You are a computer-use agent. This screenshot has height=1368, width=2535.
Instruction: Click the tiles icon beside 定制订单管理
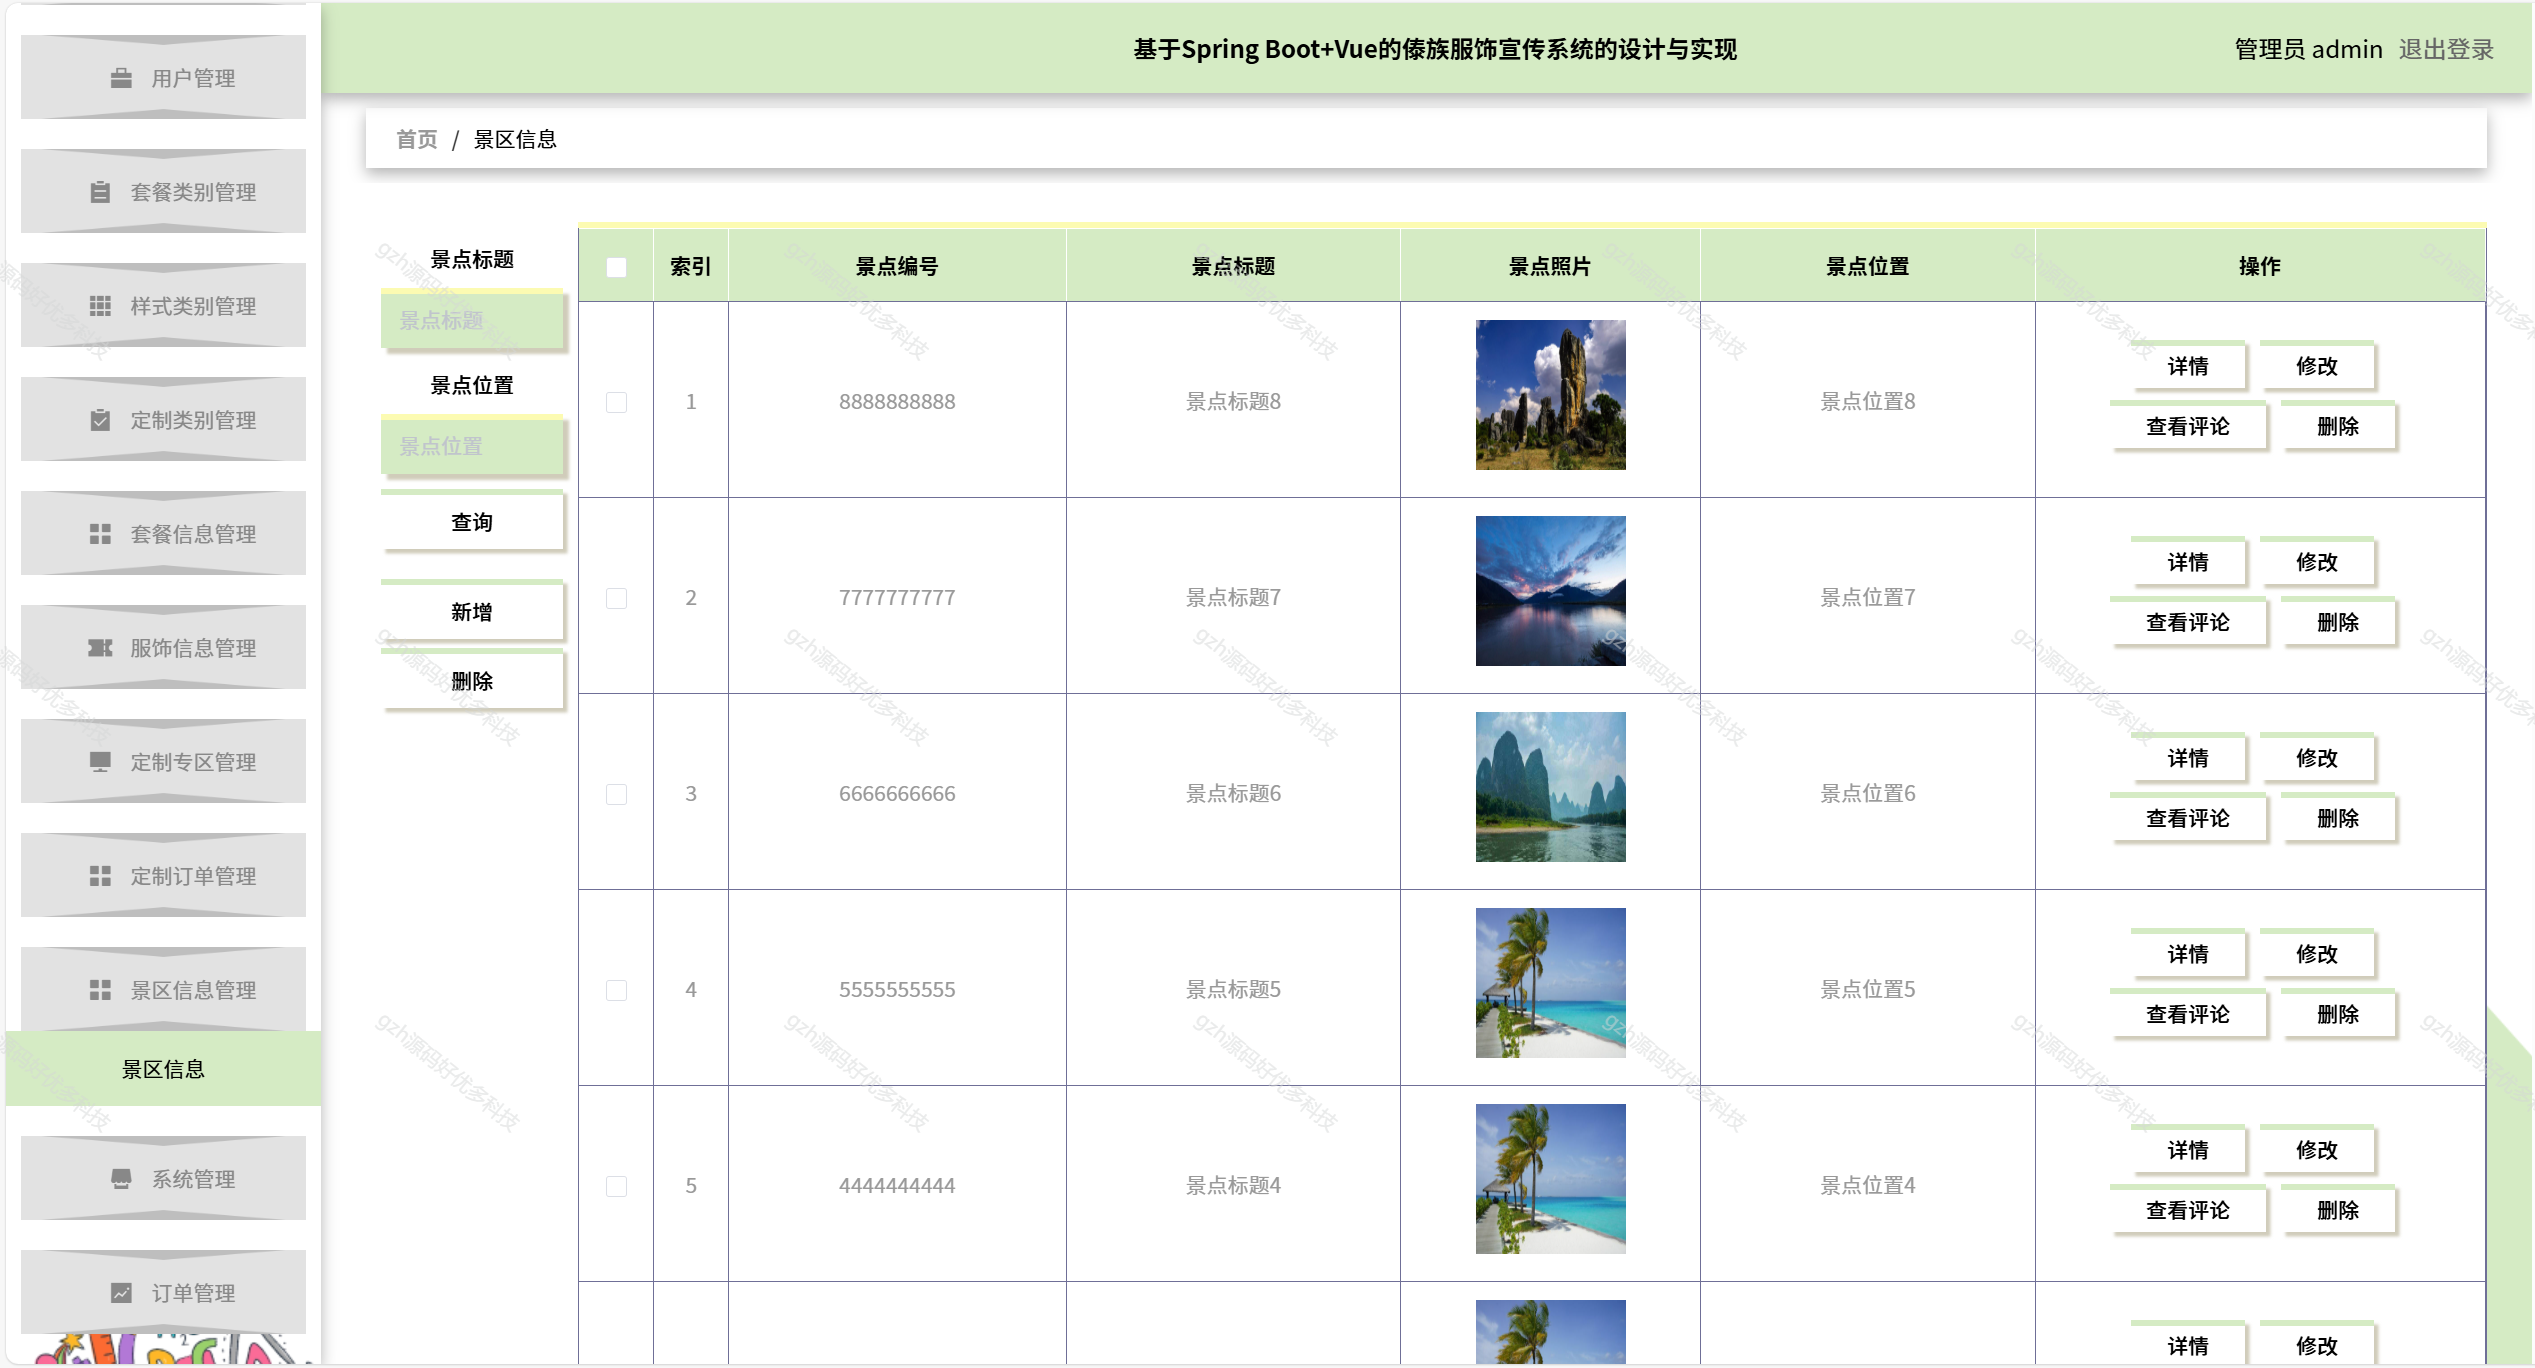(x=100, y=876)
